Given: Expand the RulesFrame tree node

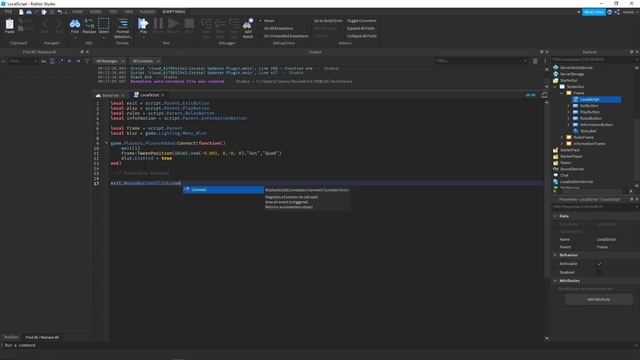Looking at the screenshot, I should (562, 137).
